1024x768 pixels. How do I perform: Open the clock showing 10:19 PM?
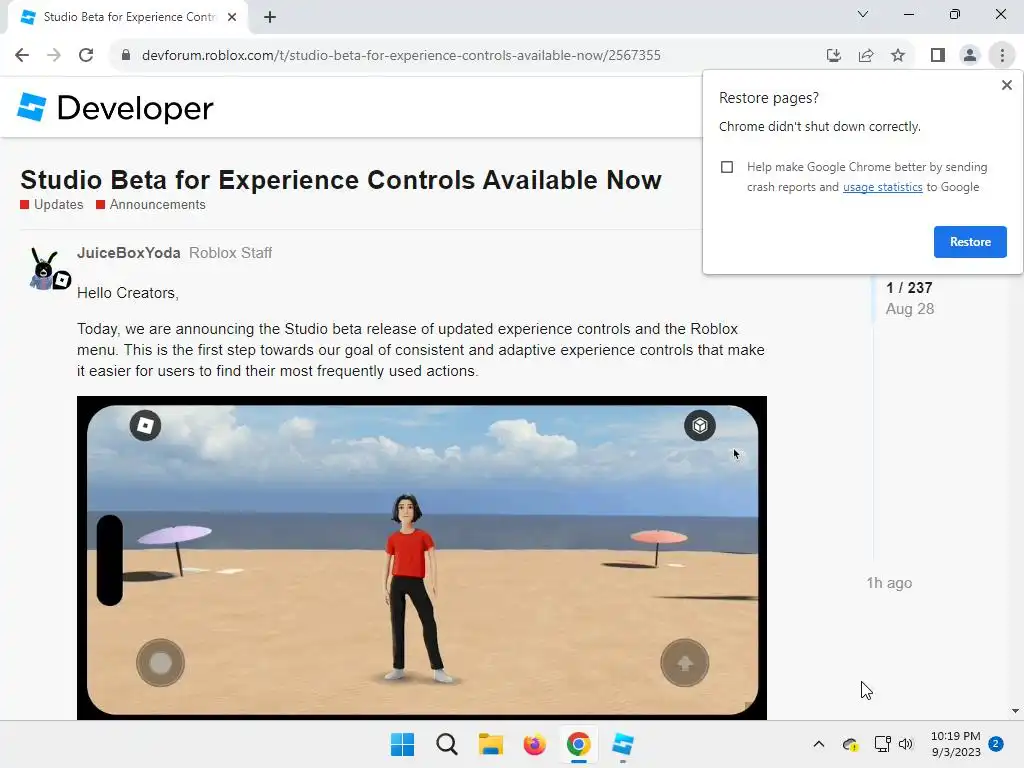(x=955, y=744)
